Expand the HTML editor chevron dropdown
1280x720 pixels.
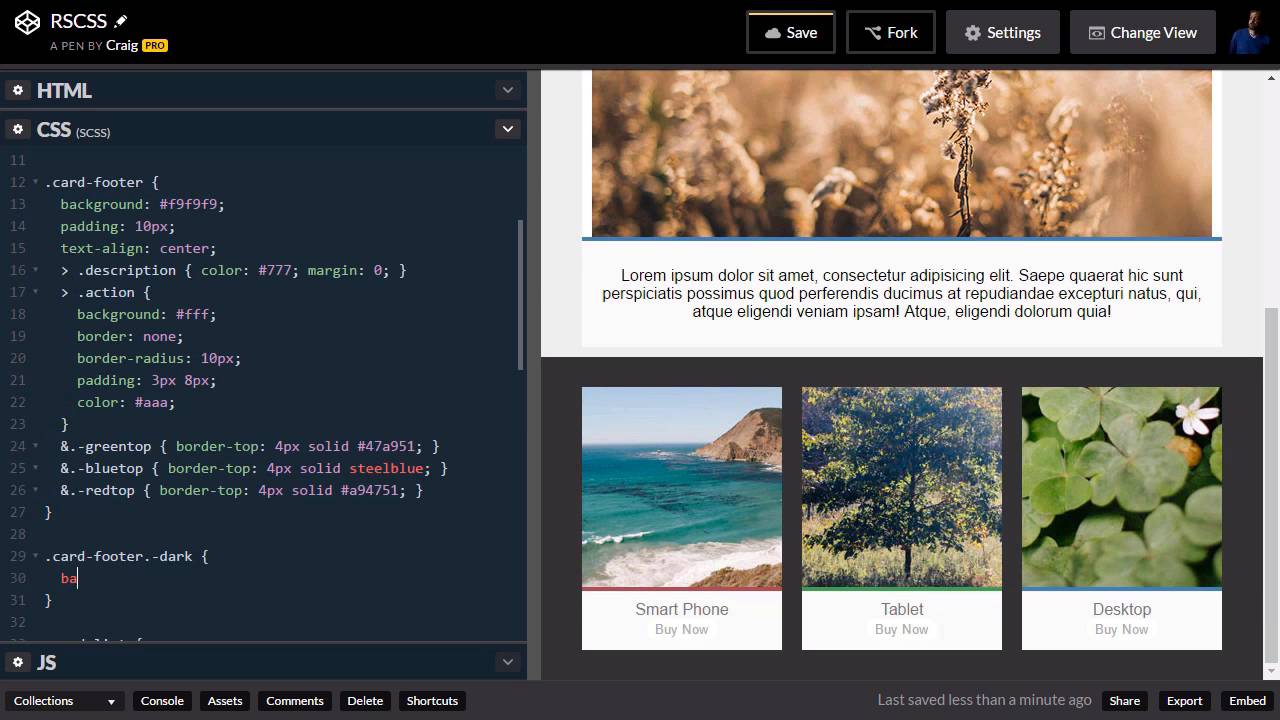click(x=508, y=90)
